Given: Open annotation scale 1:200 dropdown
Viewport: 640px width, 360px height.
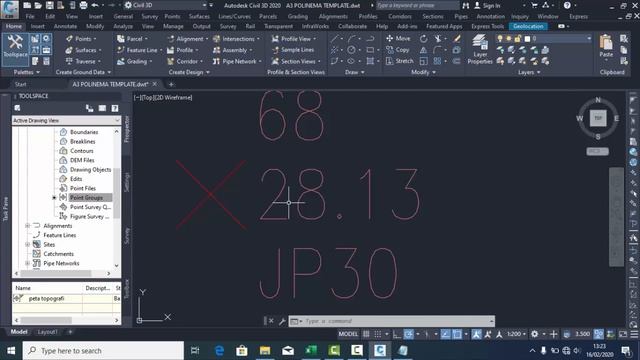Looking at the screenshot, I should click(x=516, y=334).
